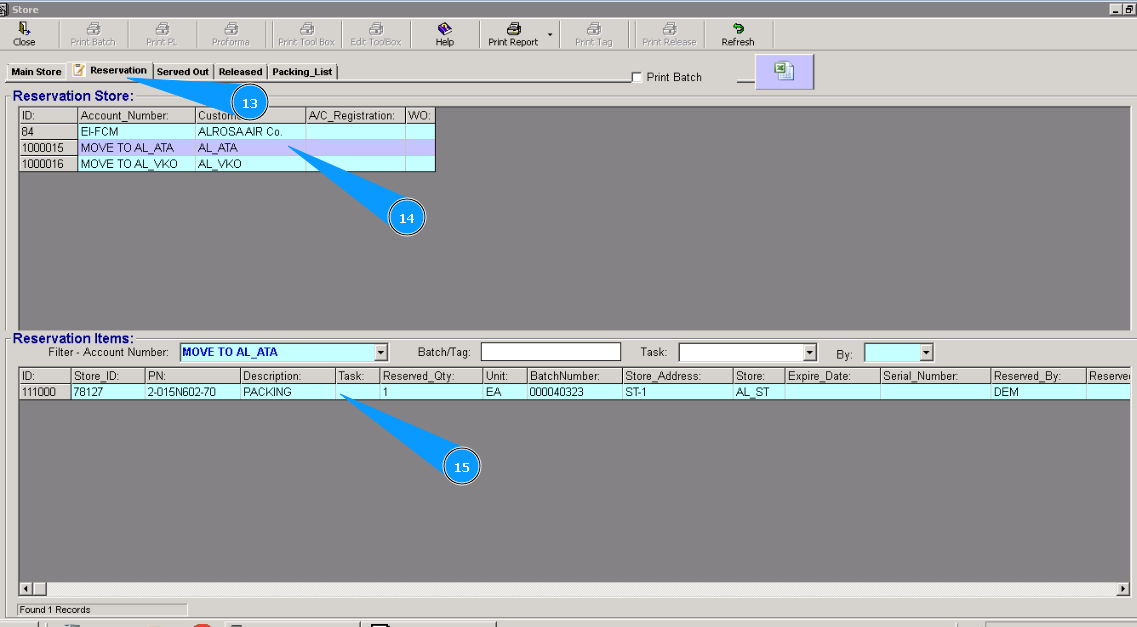Click the Edit ToolBox icon

tap(376, 34)
